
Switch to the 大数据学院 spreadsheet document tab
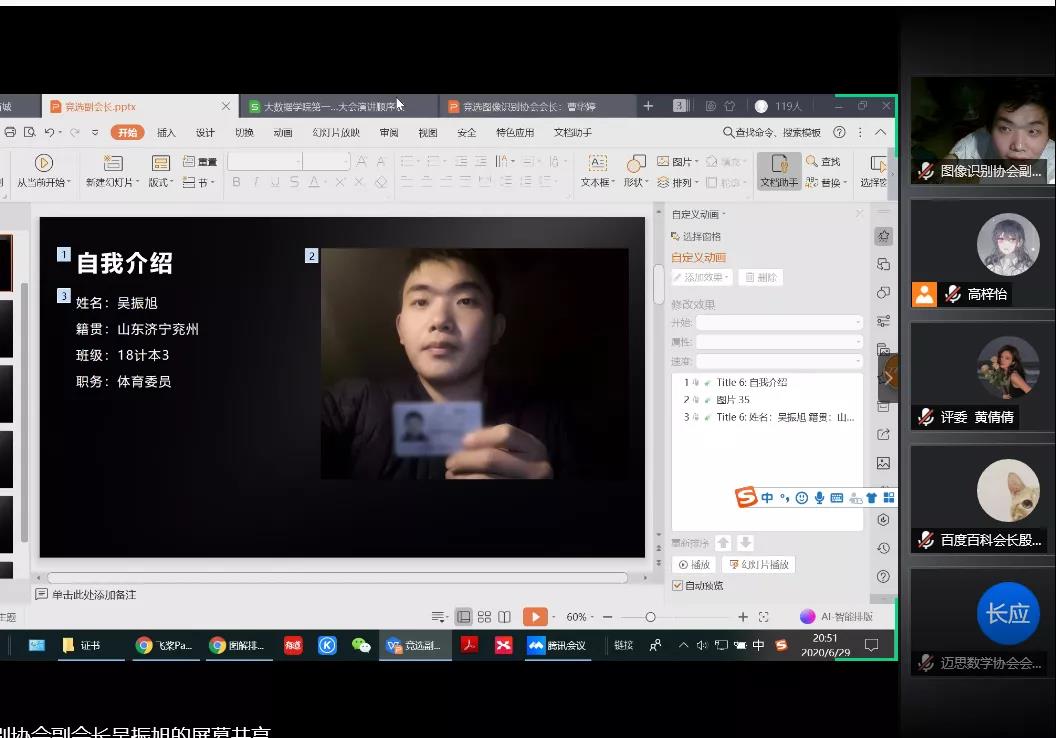[x=337, y=106]
